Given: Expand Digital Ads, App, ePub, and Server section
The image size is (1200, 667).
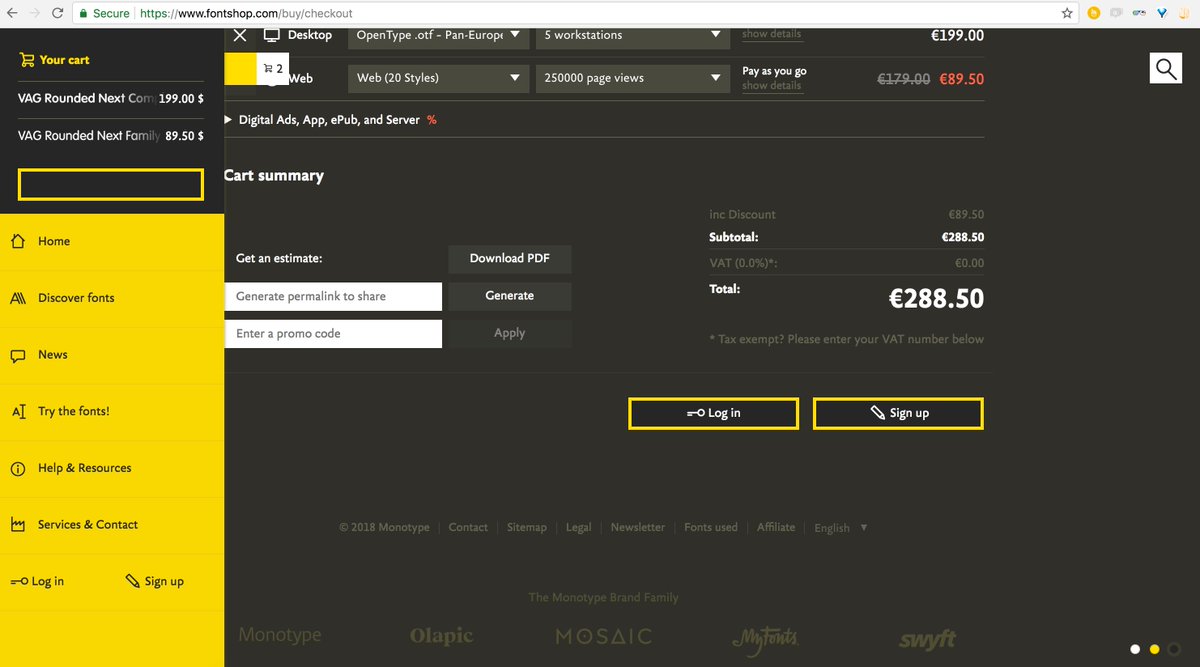Looking at the screenshot, I should tap(330, 120).
